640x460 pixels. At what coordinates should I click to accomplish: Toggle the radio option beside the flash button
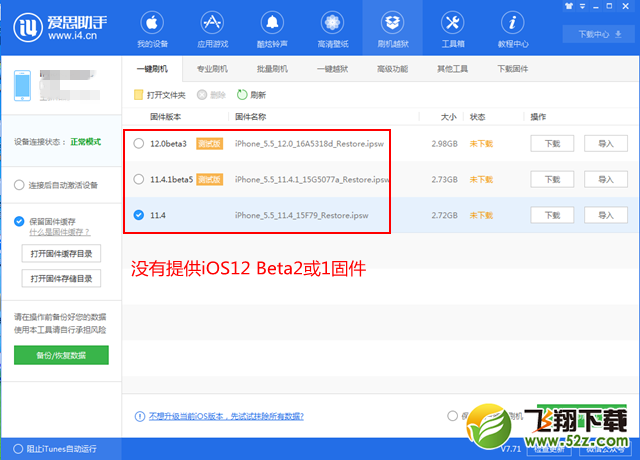tap(452, 416)
